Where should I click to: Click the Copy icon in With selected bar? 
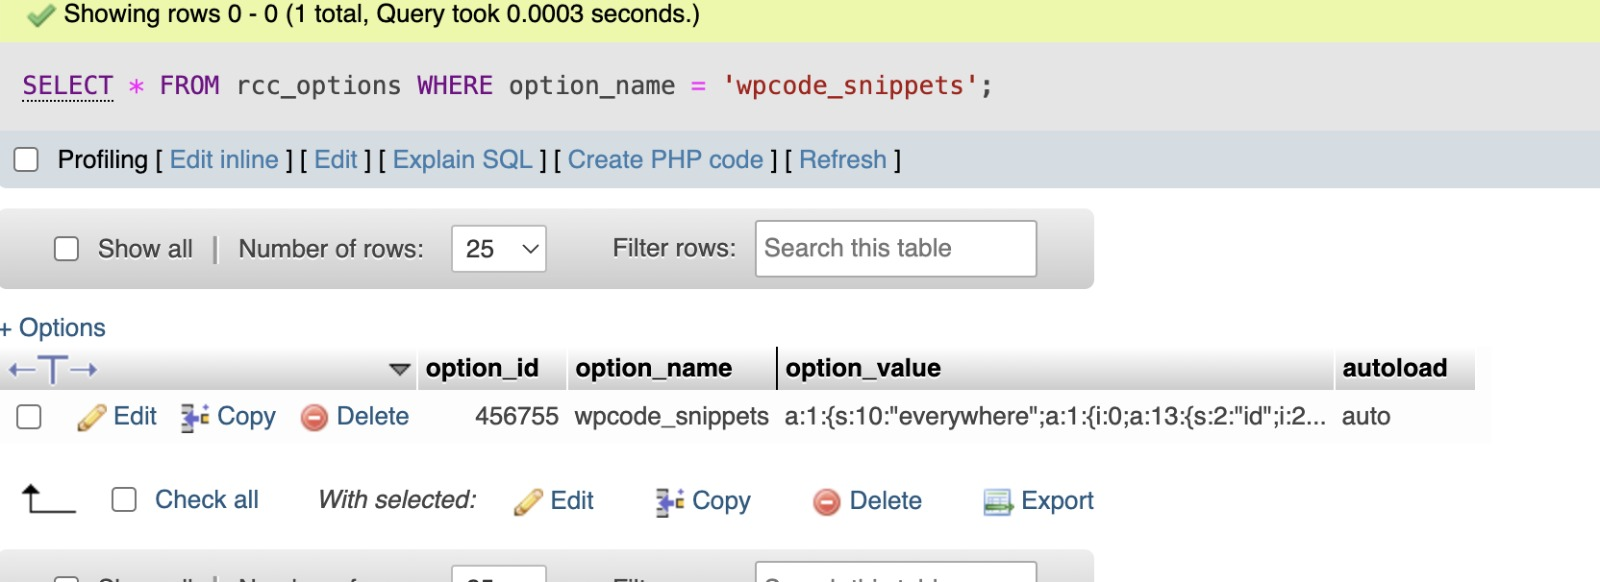point(669,501)
